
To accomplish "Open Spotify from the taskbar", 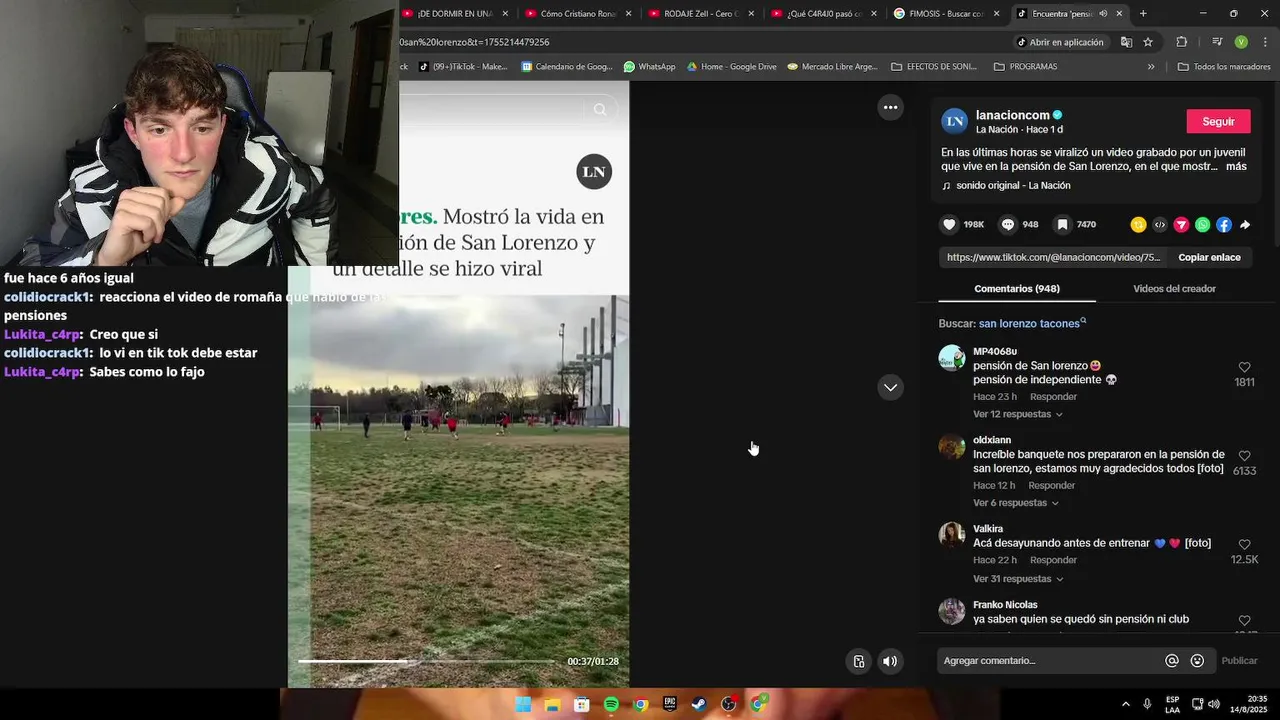I will [611, 705].
